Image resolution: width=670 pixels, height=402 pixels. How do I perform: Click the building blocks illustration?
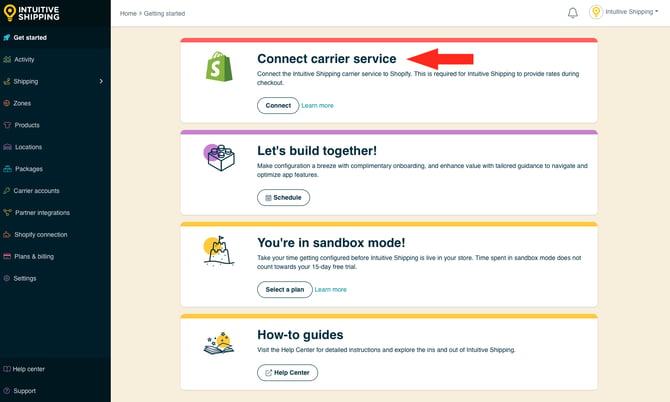(219, 157)
